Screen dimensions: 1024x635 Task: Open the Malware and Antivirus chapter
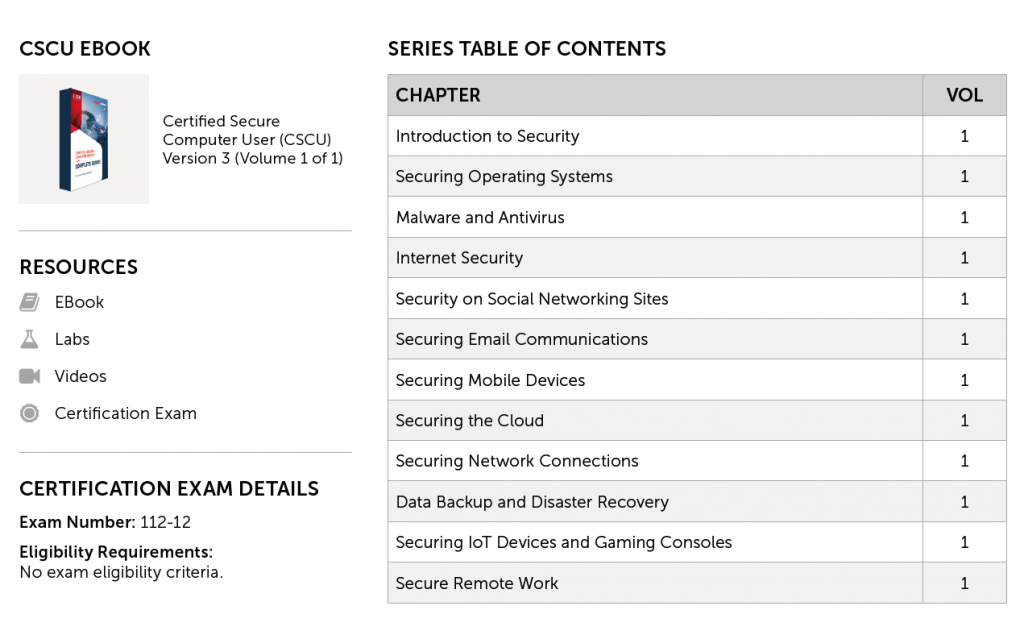[480, 217]
